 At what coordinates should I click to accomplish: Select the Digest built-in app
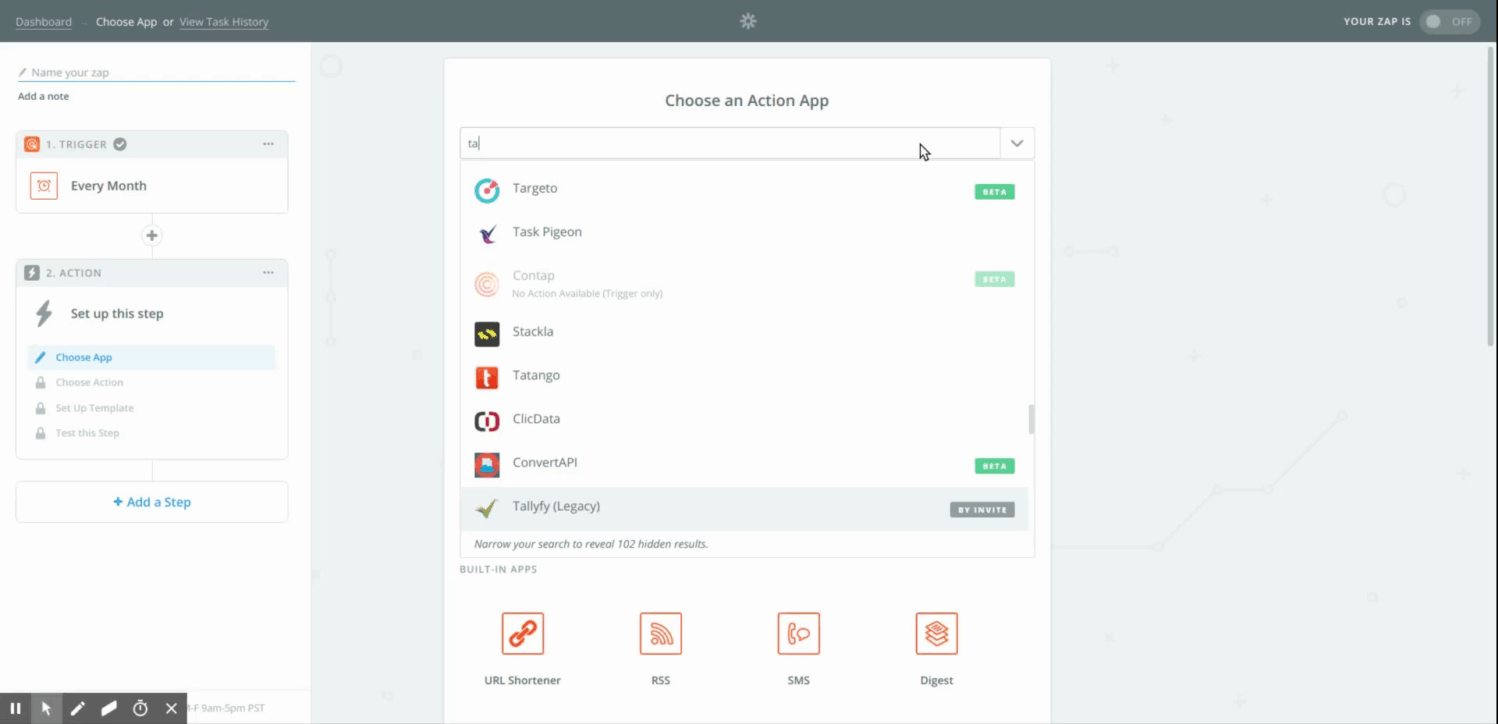click(936, 633)
